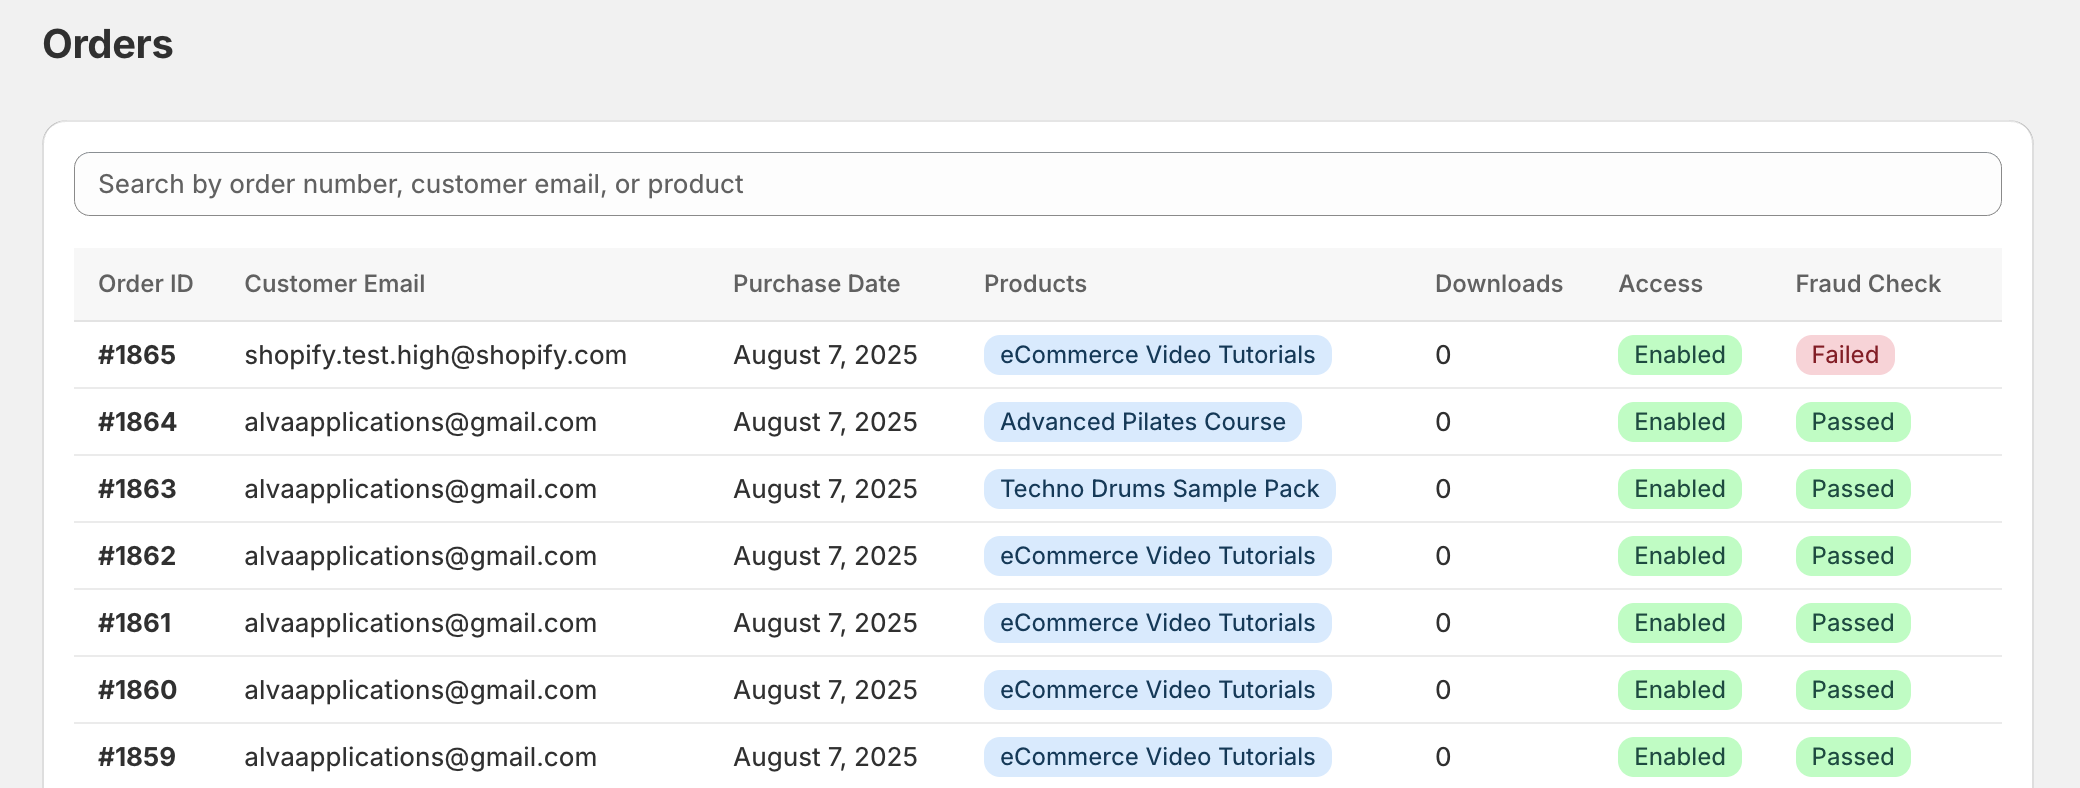Click the order search input field
2080x788 pixels.
1037,184
